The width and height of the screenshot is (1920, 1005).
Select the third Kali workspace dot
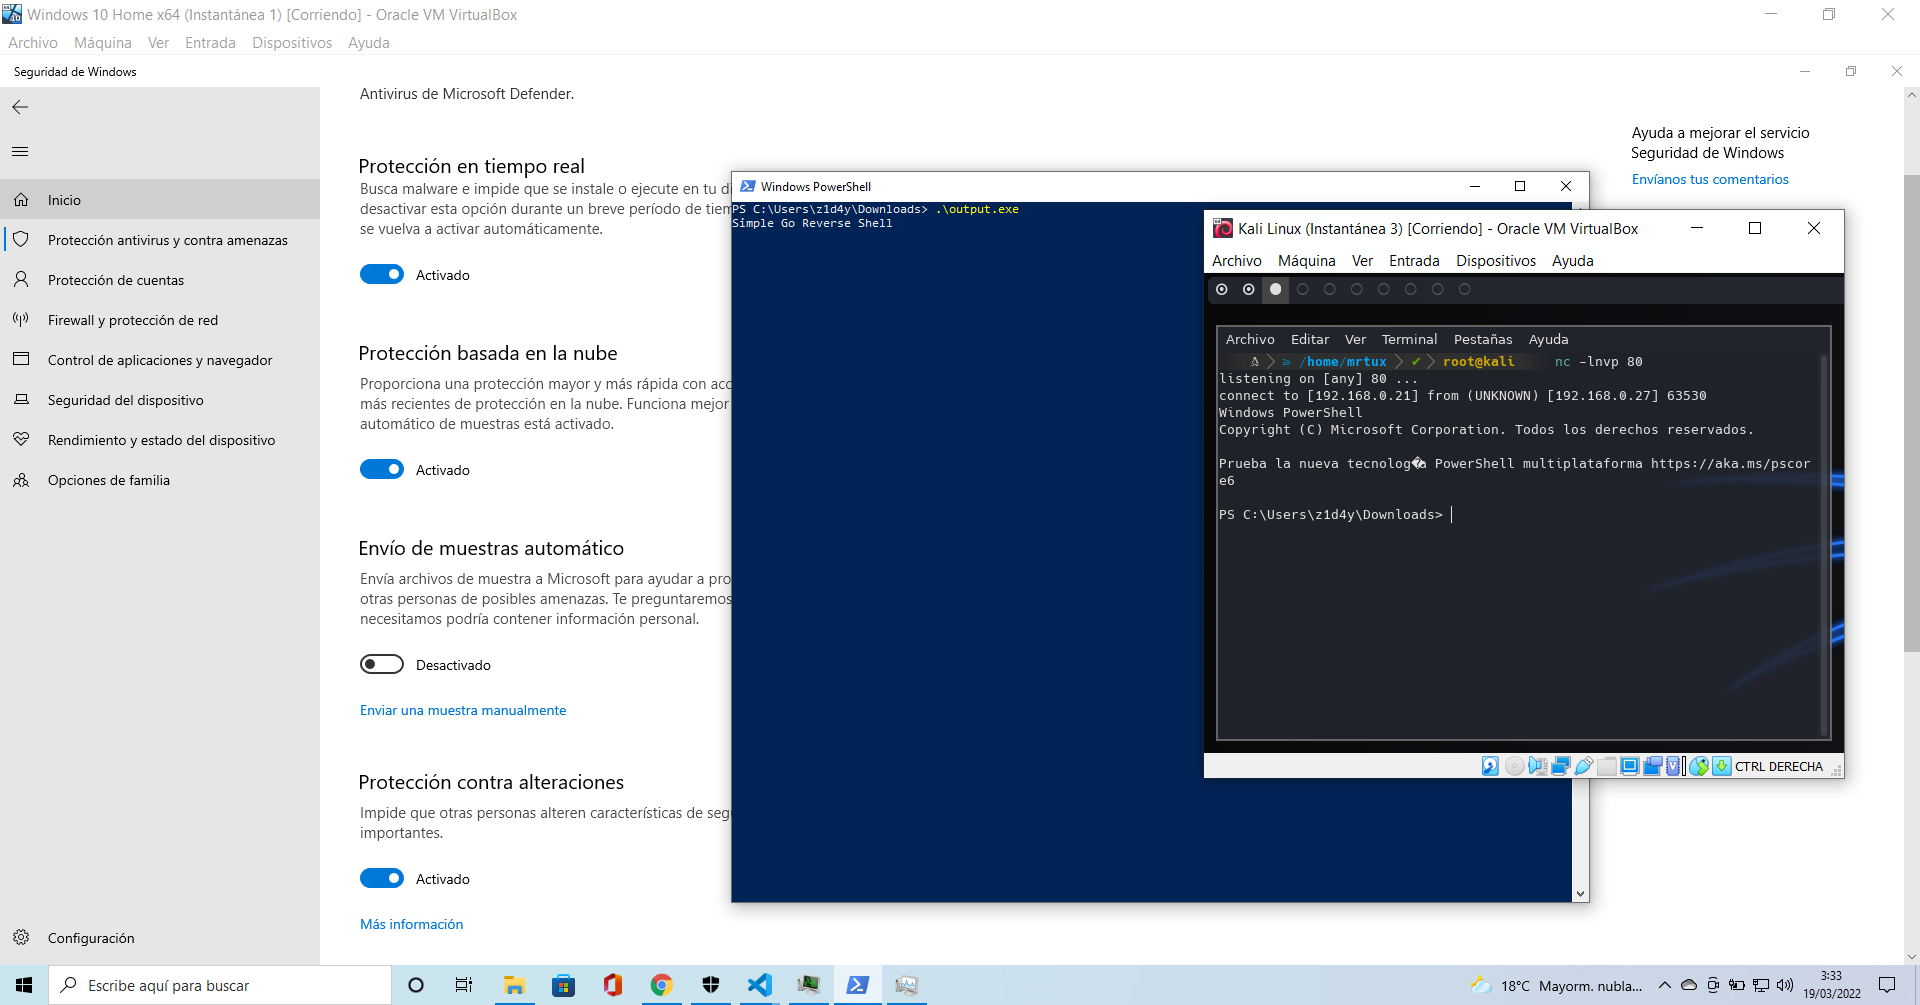tap(1275, 289)
